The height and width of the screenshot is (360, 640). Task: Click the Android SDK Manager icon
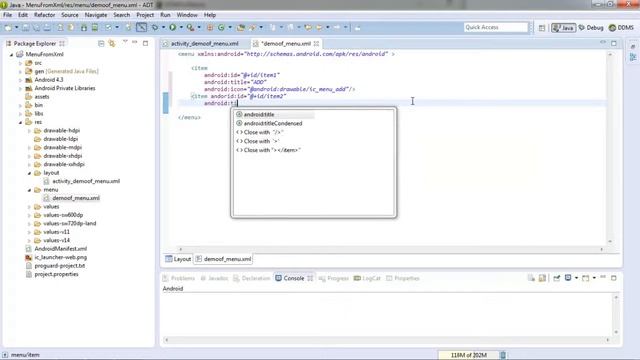(x=84, y=27)
